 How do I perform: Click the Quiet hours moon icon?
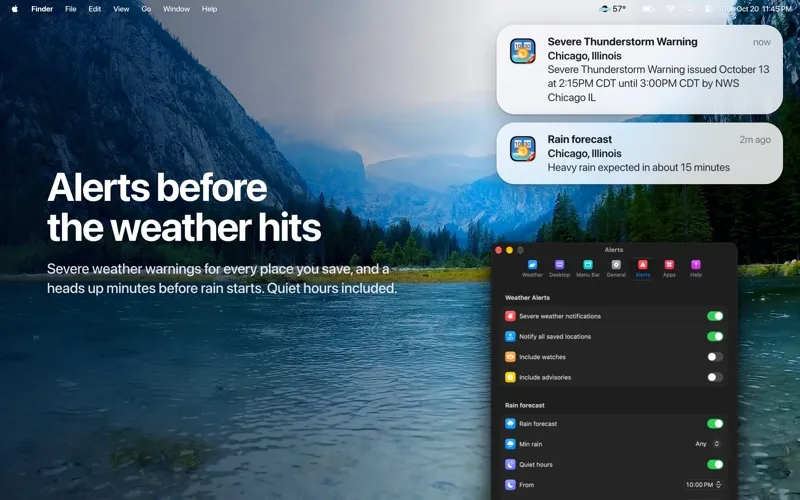pyautogui.click(x=510, y=464)
